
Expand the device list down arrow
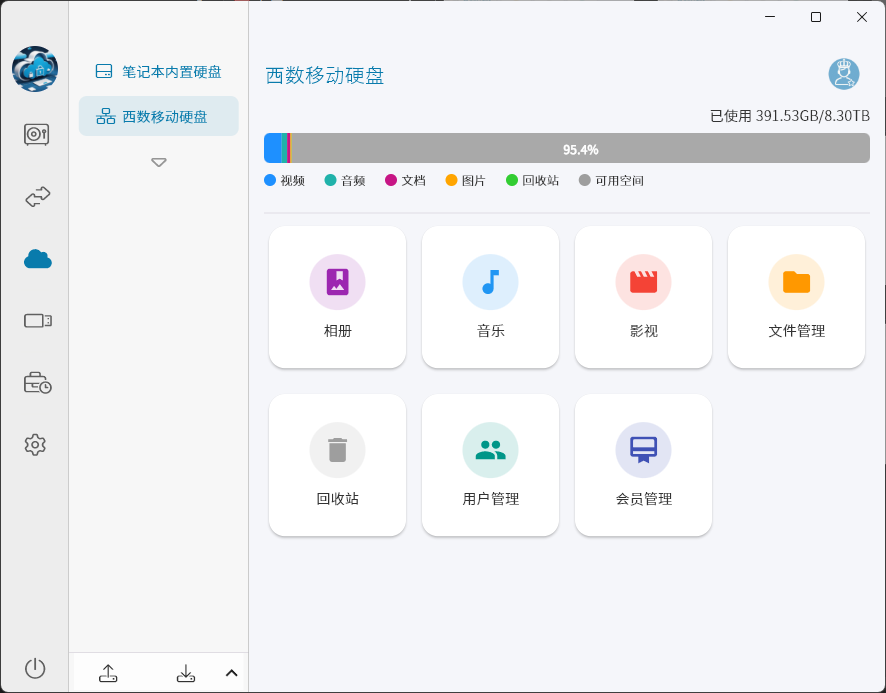[x=159, y=162]
